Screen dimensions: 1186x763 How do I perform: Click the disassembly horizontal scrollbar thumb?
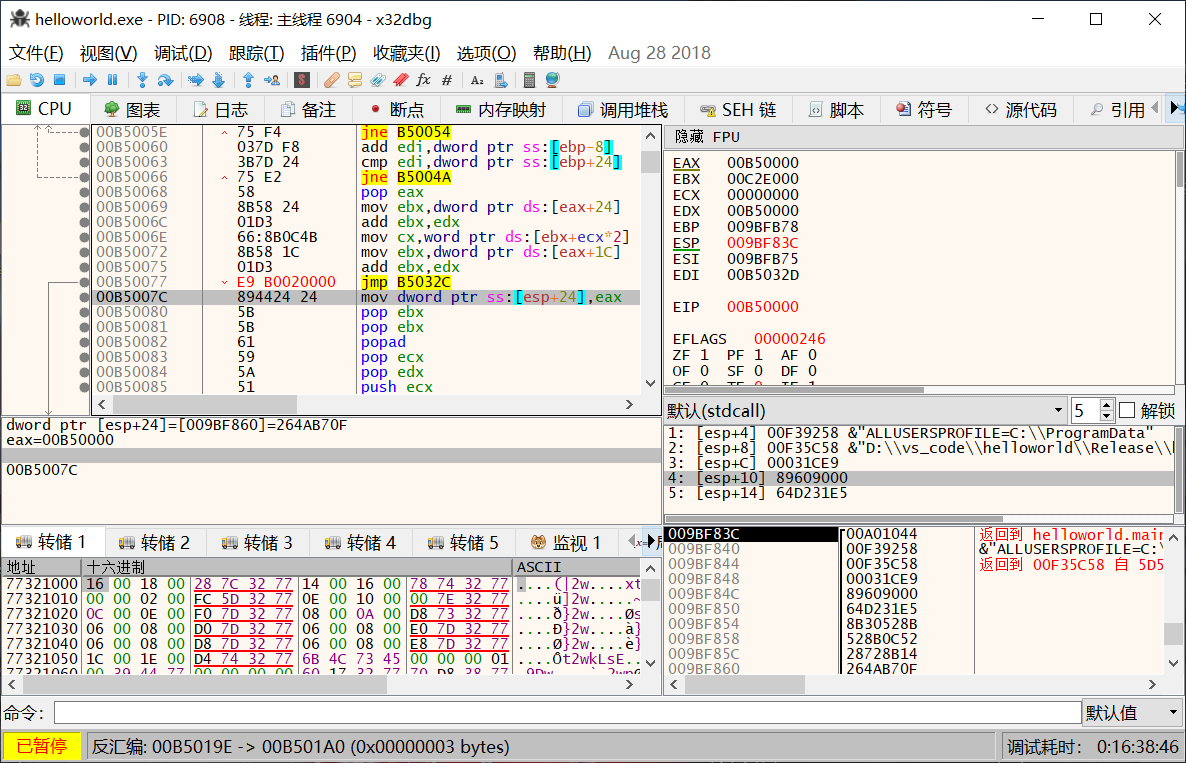[x=203, y=405]
